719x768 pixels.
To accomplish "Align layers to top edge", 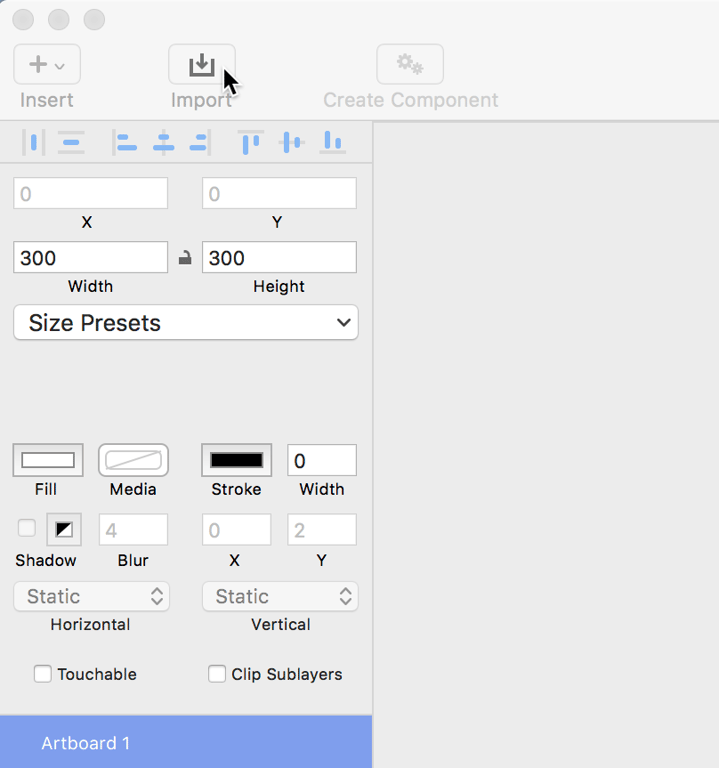I will pyautogui.click(x=250, y=143).
